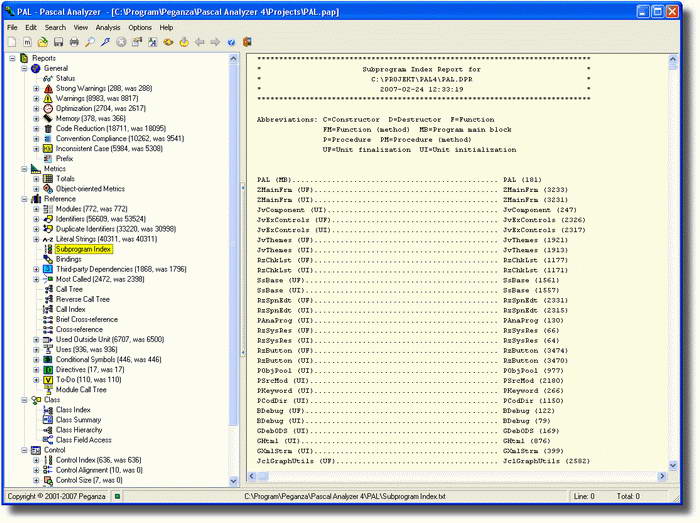700x523 pixels.
Task: Select the Class Hierarchy report
Action: tap(79, 430)
